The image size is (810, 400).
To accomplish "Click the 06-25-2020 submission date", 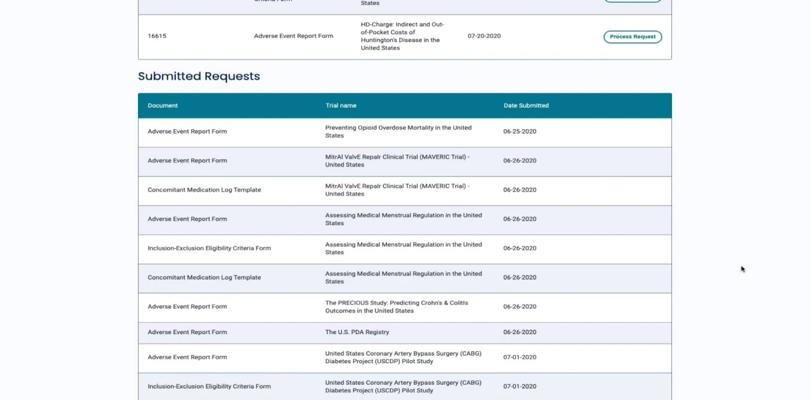I will coord(520,132).
